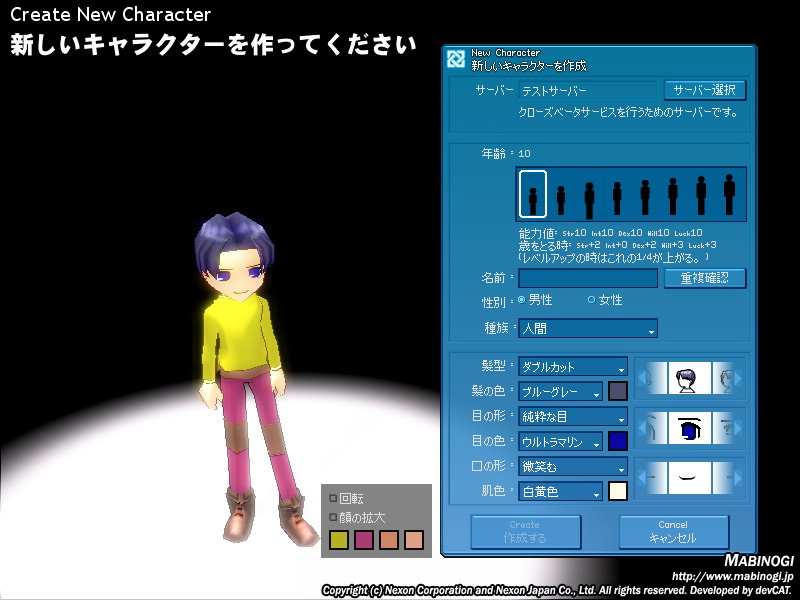The height and width of the screenshot is (600, 800).
Task: Show previous eye shape with left arrow
Action: click(643, 428)
